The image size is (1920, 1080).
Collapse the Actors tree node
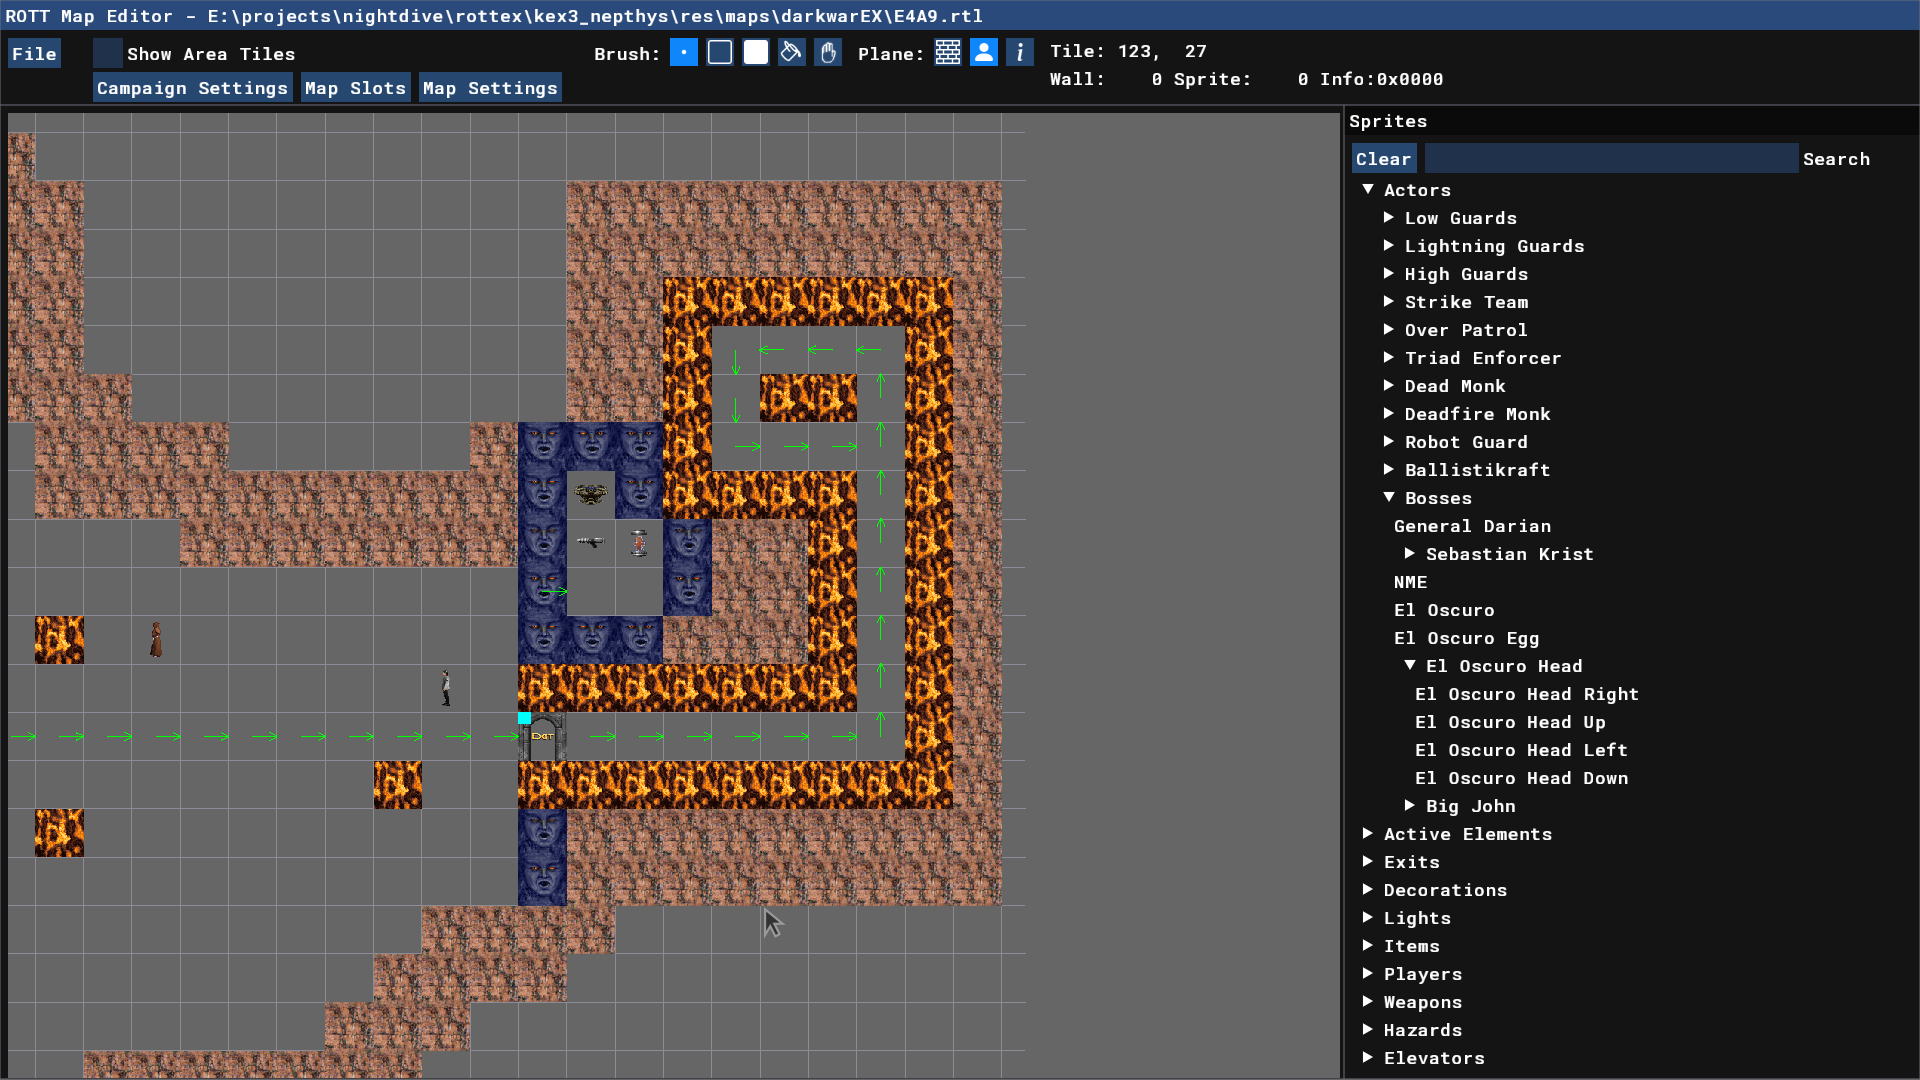(1368, 190)
